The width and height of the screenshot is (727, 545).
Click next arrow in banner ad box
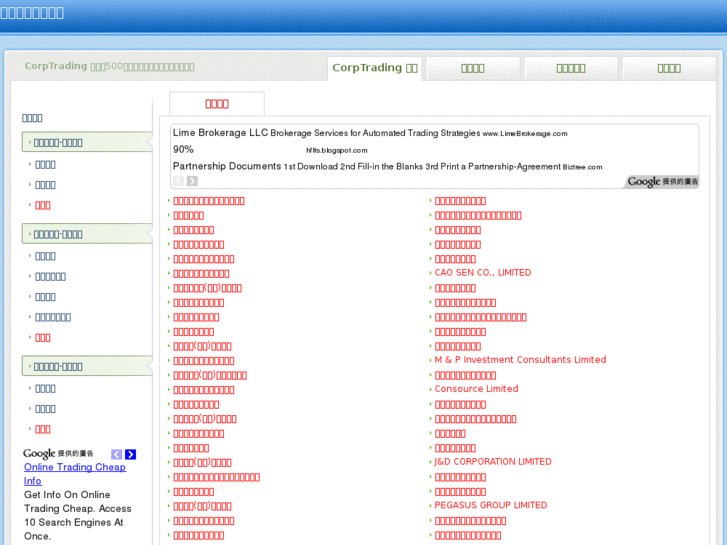(192, 181)
